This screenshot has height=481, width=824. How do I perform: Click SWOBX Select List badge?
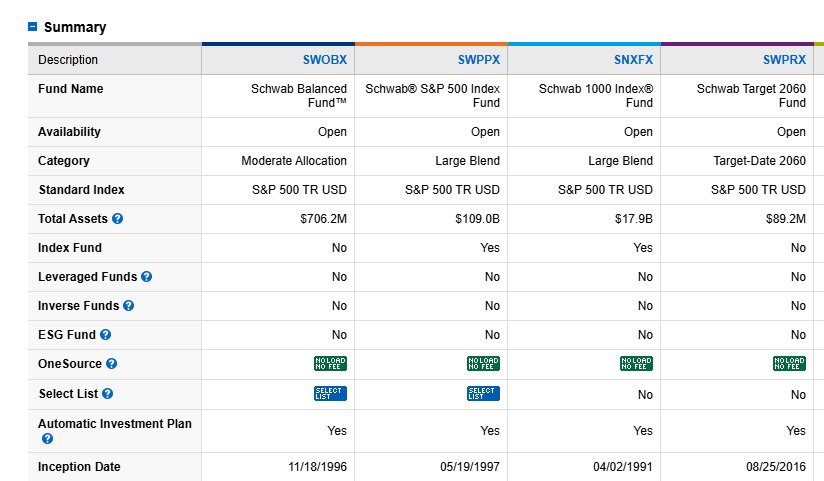331,393
